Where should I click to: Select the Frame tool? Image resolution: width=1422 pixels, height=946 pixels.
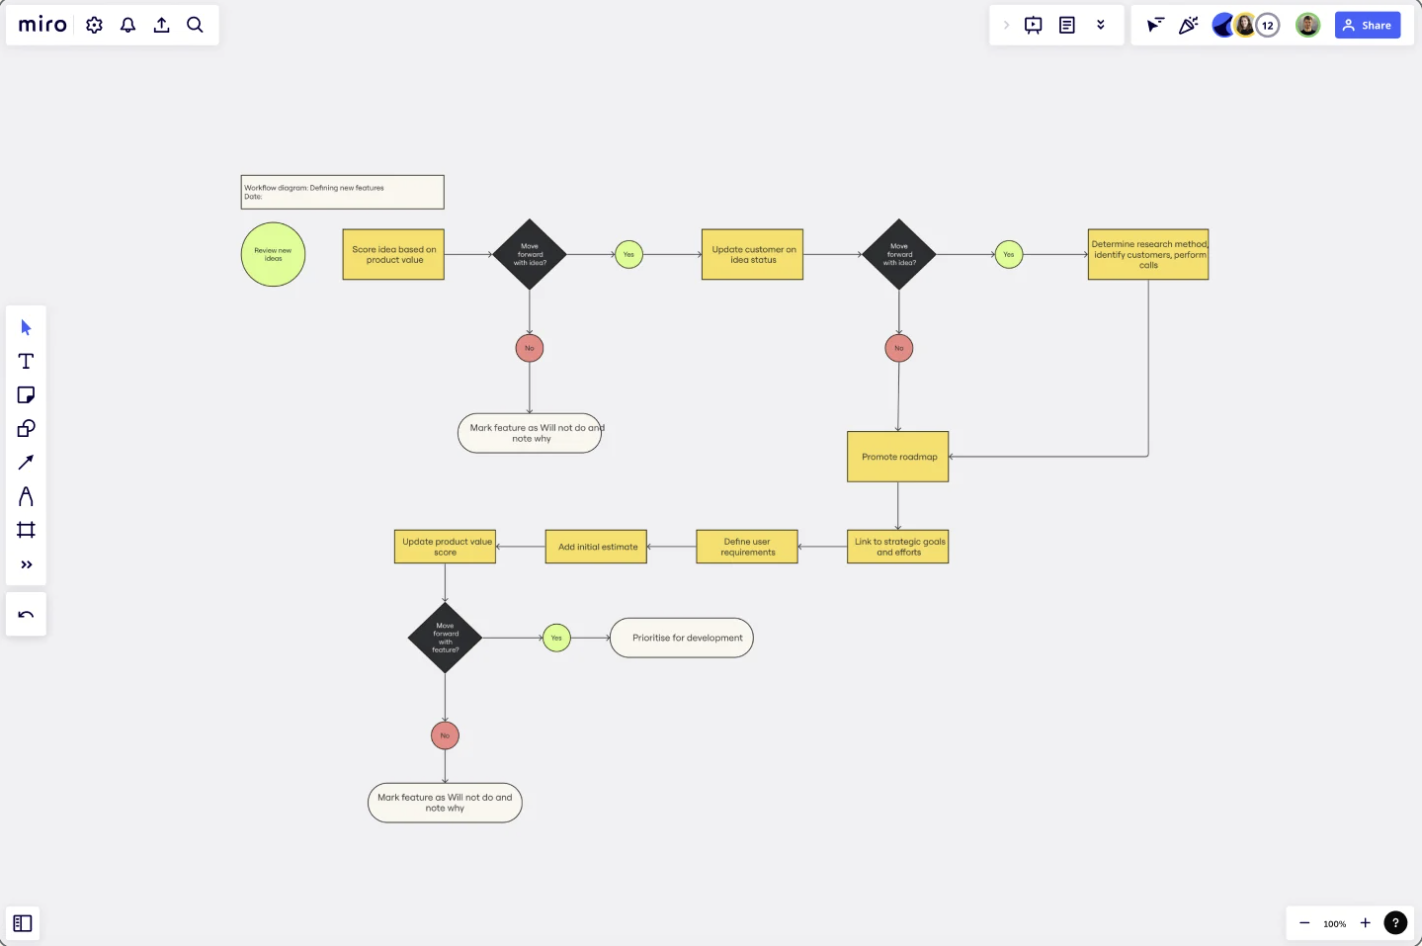pyautogui.click(x=26, y=530)
